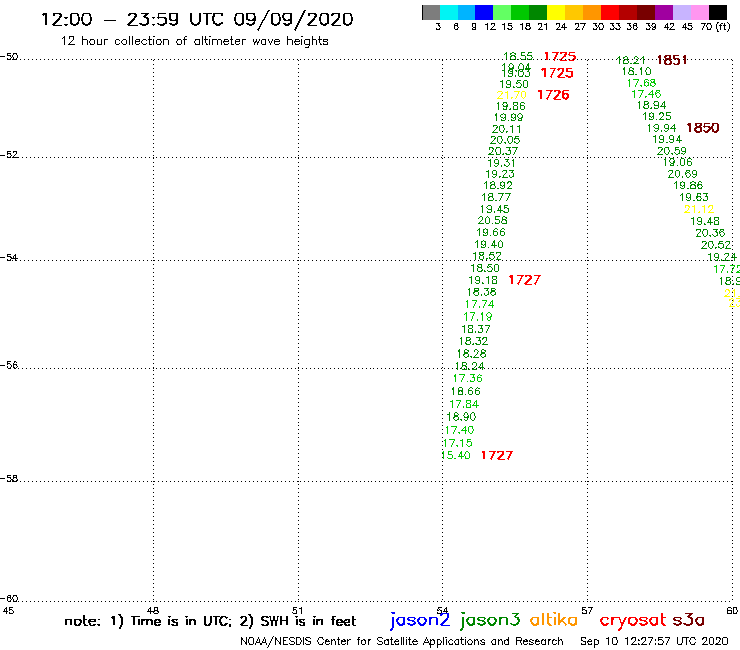This screenshot has height=650, width=740.
Task: Select the 15.40 wave height reading
Action: 456,455
